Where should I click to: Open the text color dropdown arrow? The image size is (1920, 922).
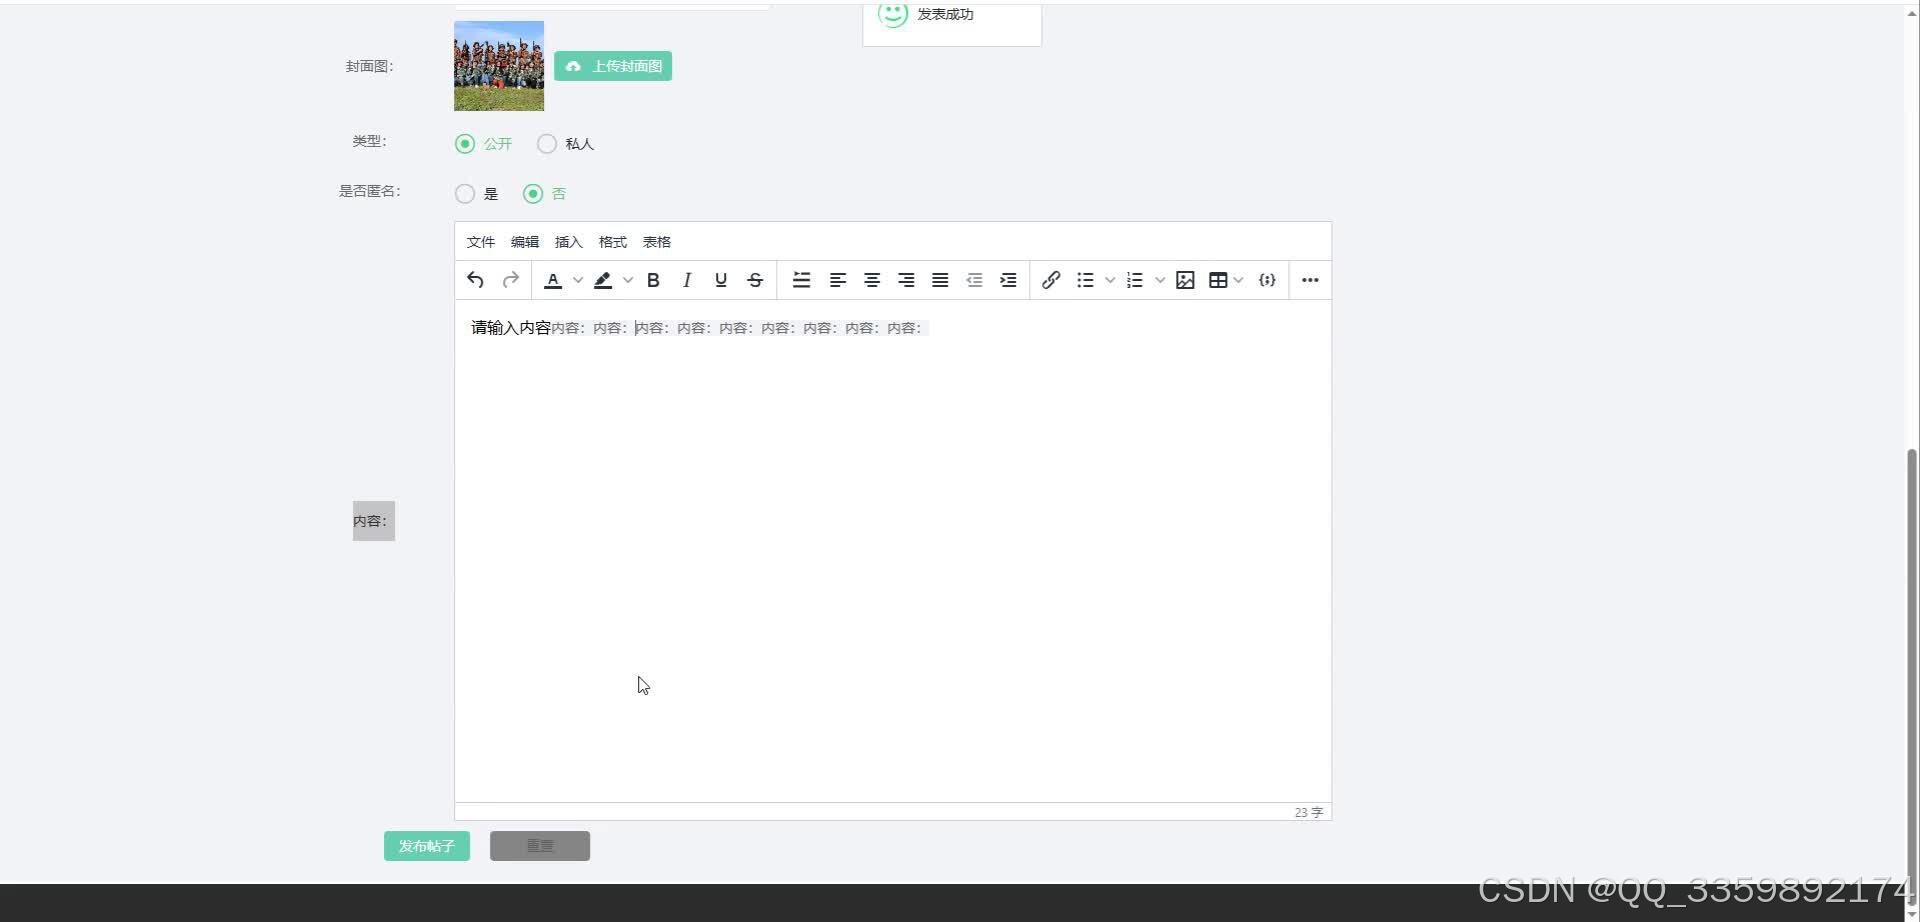(x=576, y=280)
